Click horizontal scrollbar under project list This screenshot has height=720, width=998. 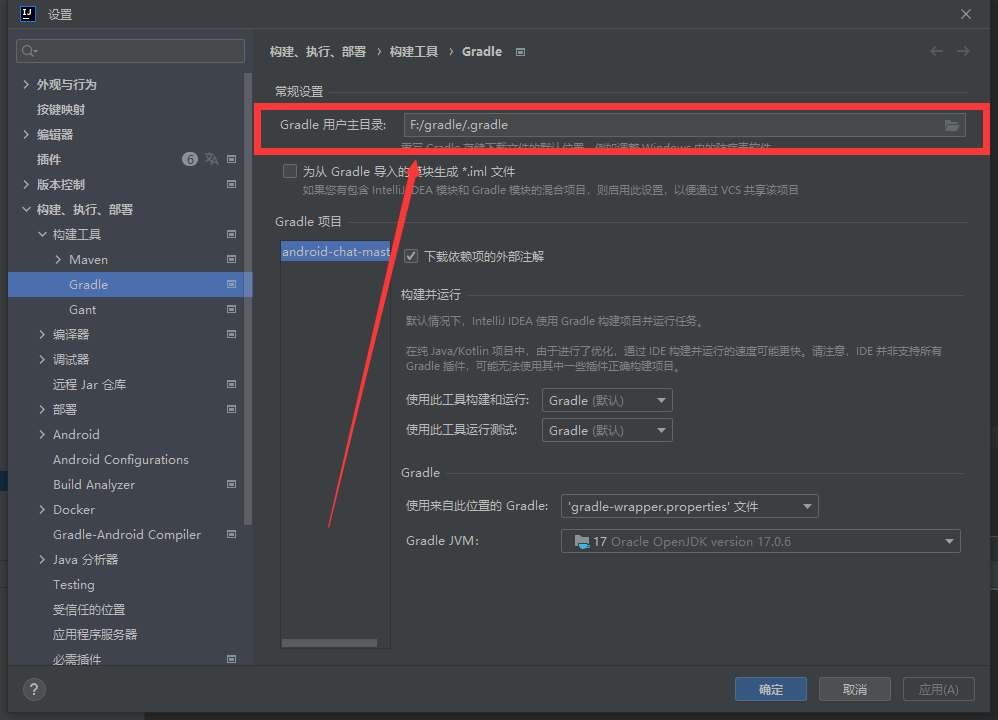[x=329, y=643]
